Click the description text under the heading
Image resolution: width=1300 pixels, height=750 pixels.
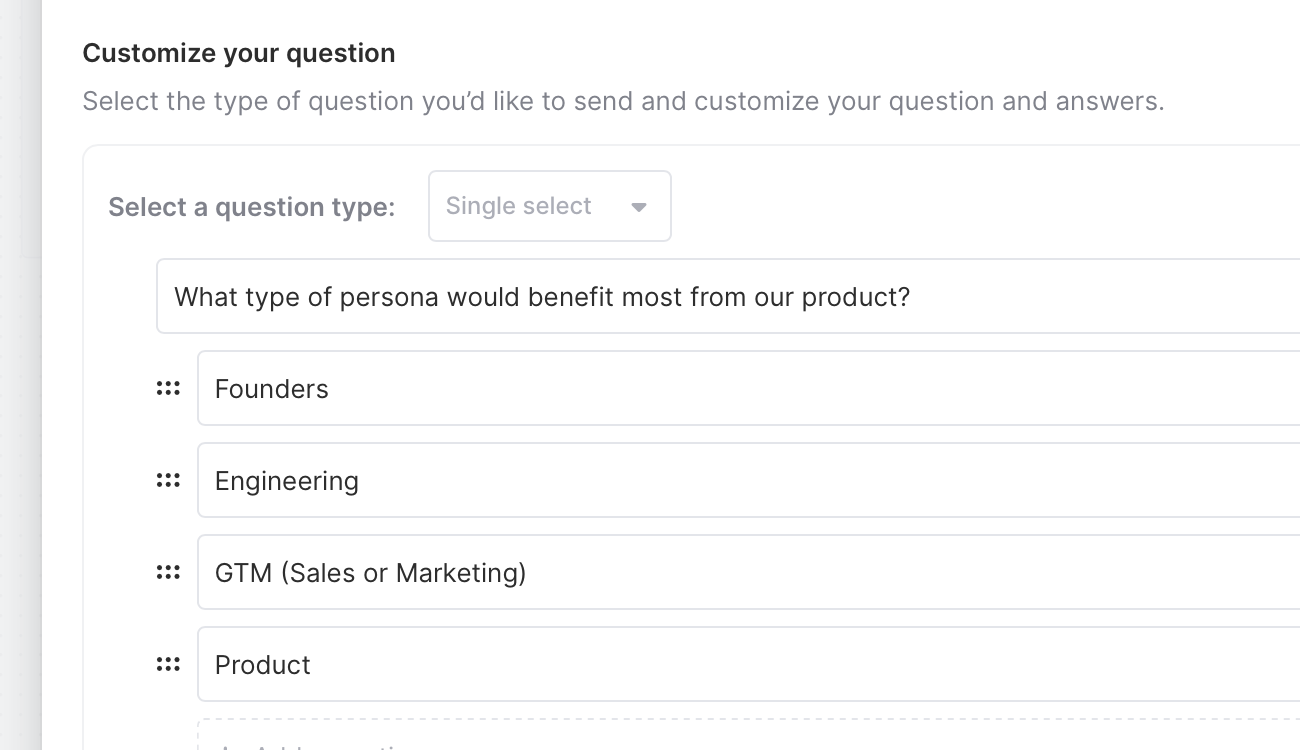click(x=623, y=101)
